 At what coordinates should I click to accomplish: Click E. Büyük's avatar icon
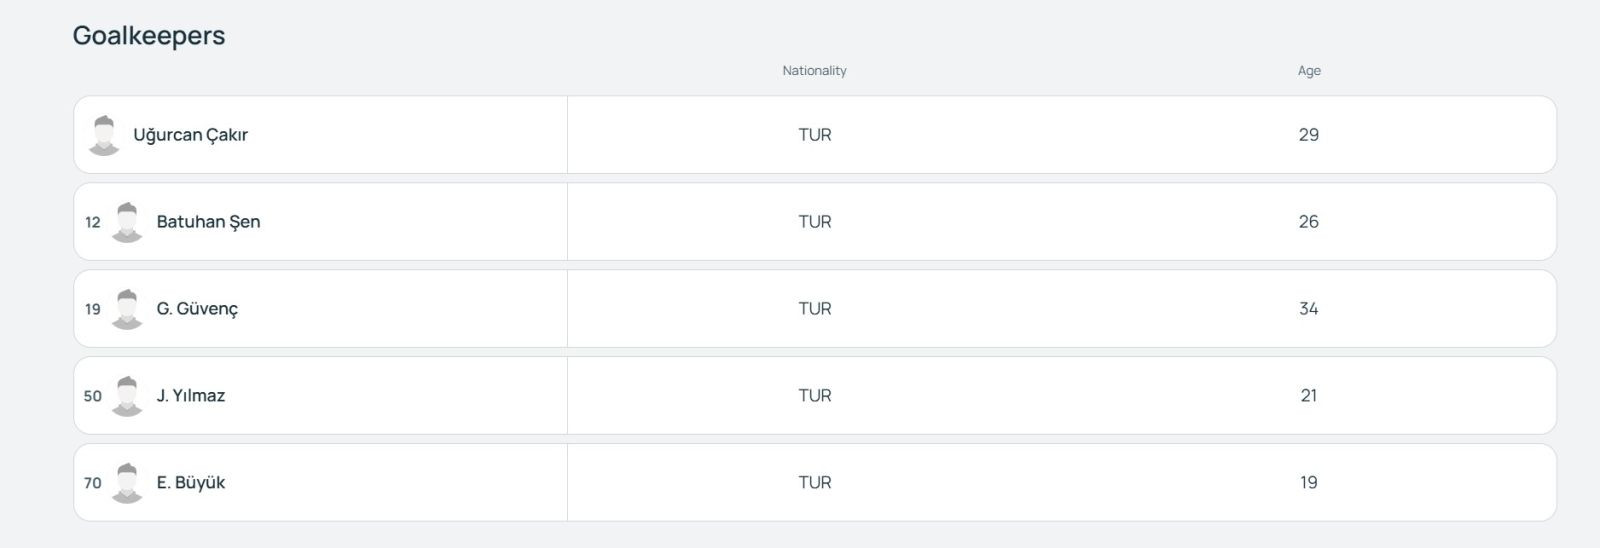pyautogui.click(x=127, y=483)
